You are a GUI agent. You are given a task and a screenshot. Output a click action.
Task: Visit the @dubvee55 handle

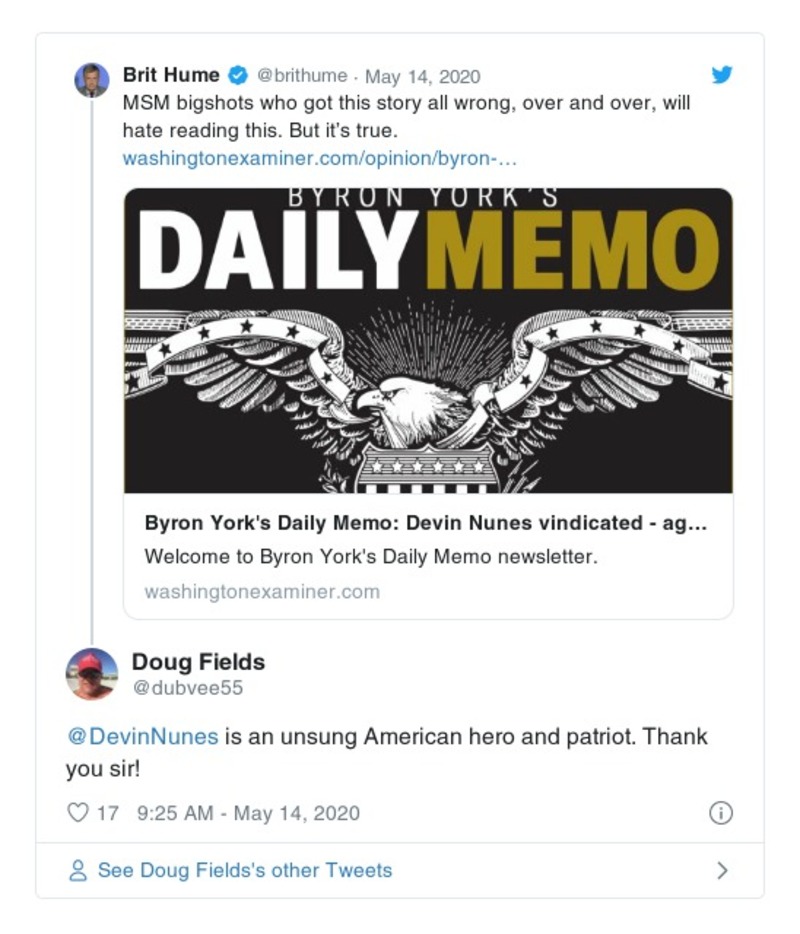click(187, 688)
